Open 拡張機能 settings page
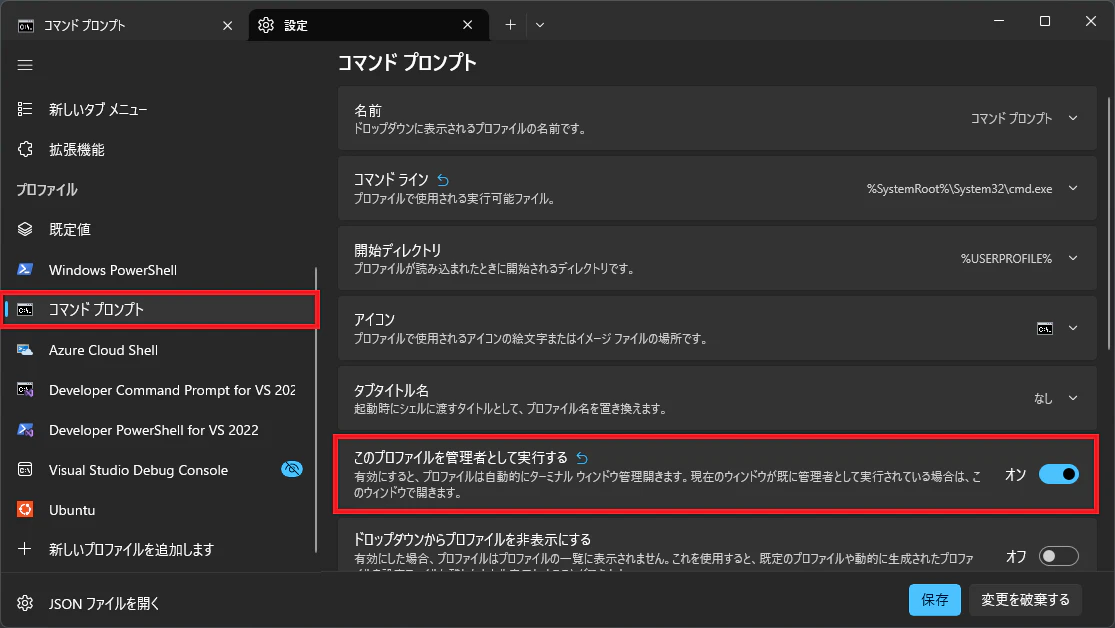 pos(160,149)
